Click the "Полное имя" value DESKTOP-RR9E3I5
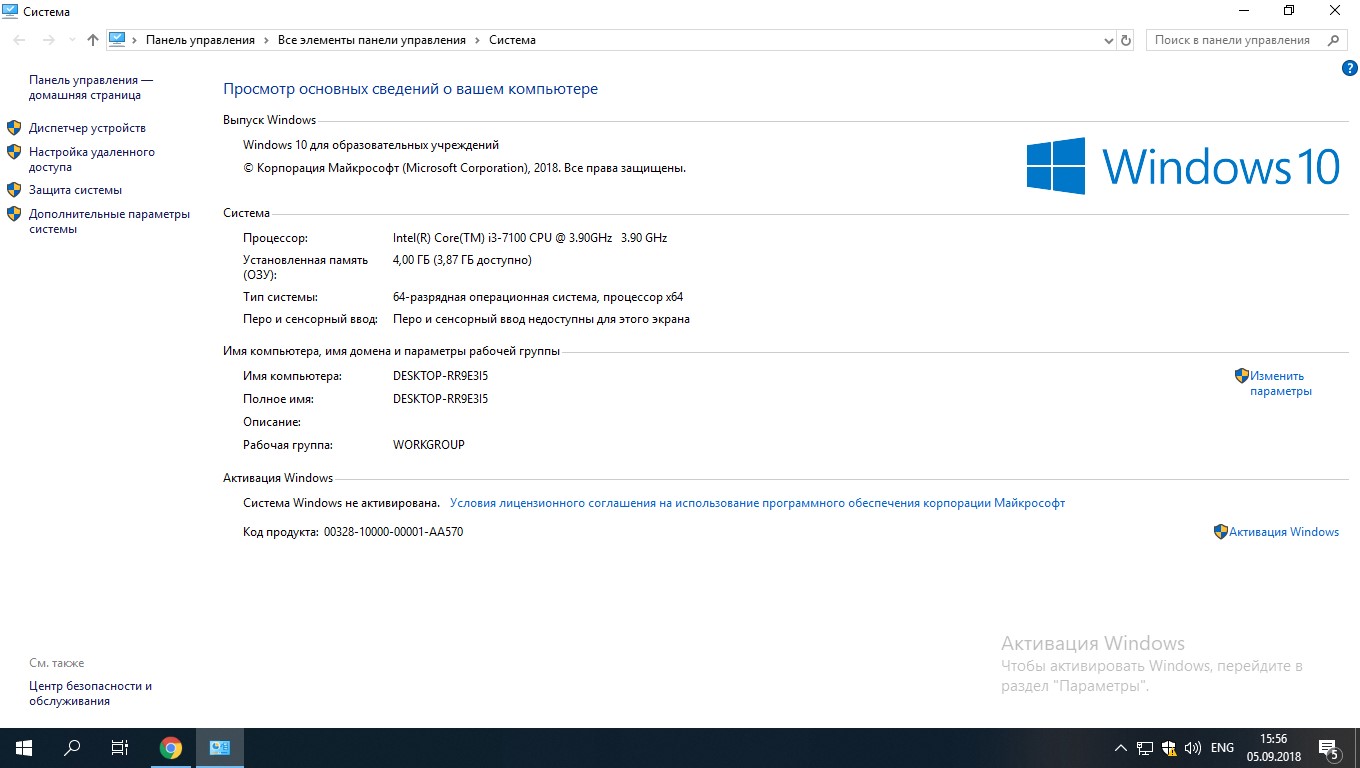The image size is (1360, 768). (x=440, y=399)
